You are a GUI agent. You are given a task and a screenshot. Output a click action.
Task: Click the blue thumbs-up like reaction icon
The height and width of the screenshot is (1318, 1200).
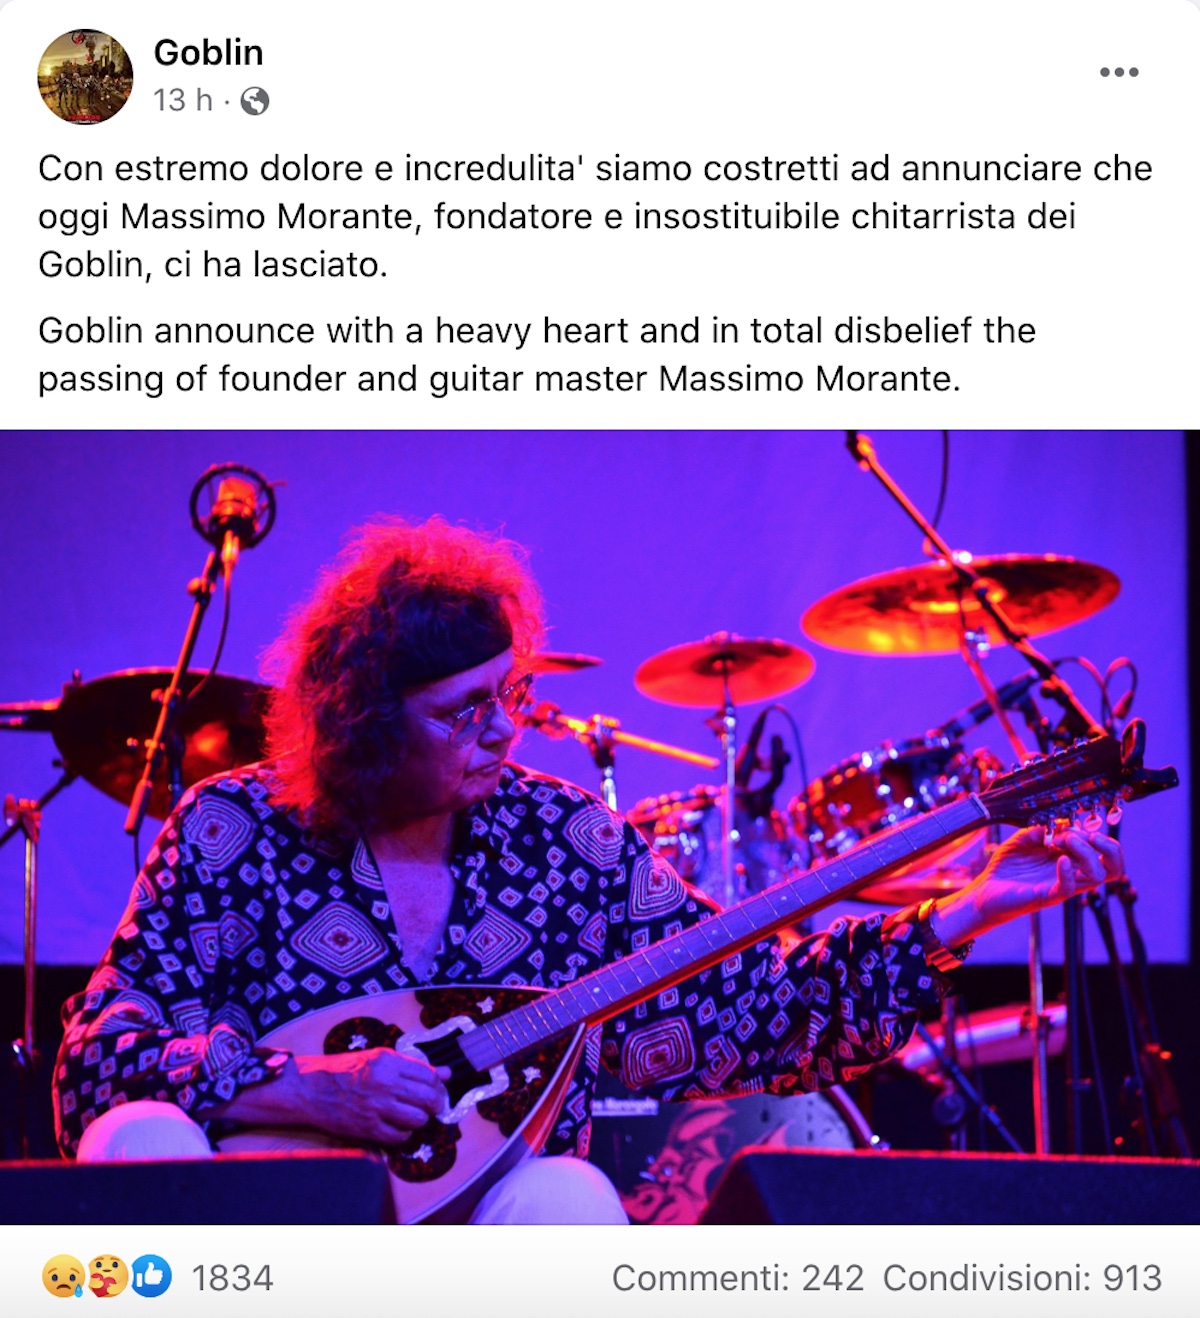[151, 1277]
